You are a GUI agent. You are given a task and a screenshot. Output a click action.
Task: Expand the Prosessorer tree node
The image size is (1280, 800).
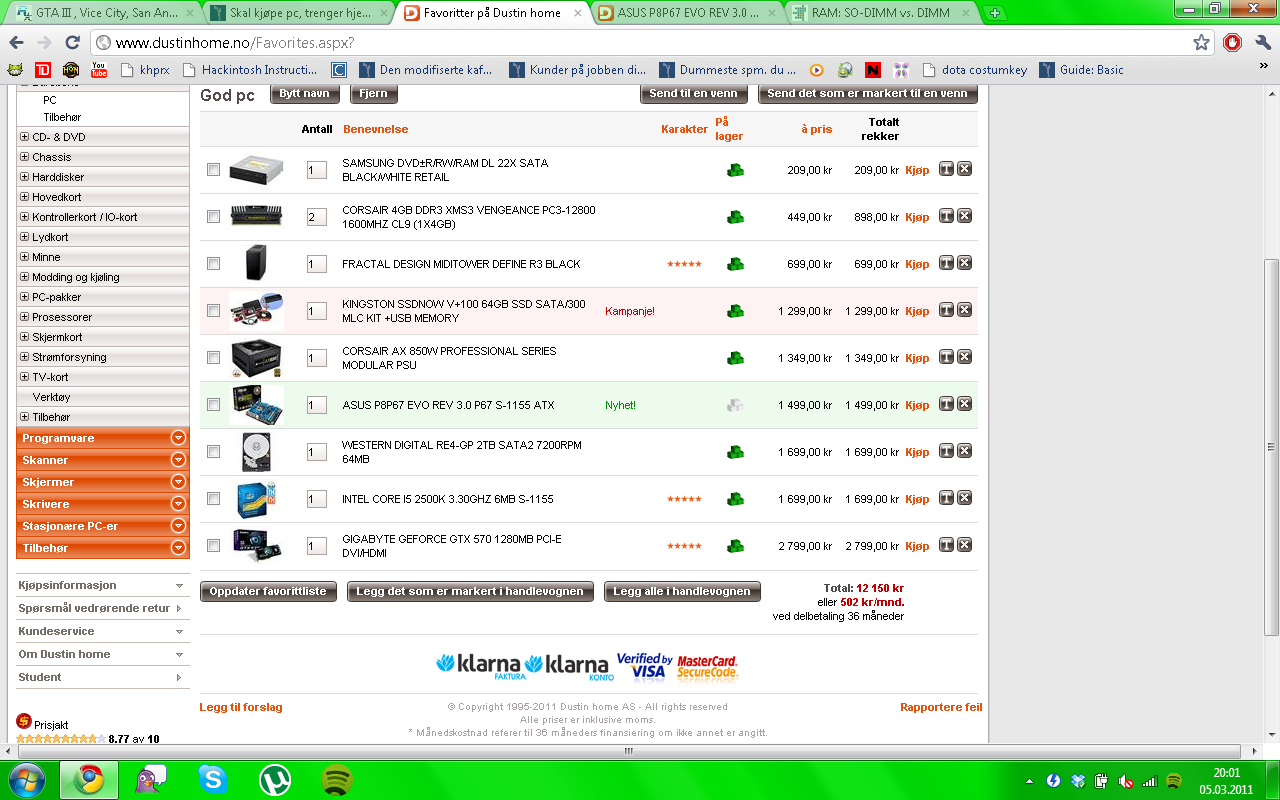(24, 317)
